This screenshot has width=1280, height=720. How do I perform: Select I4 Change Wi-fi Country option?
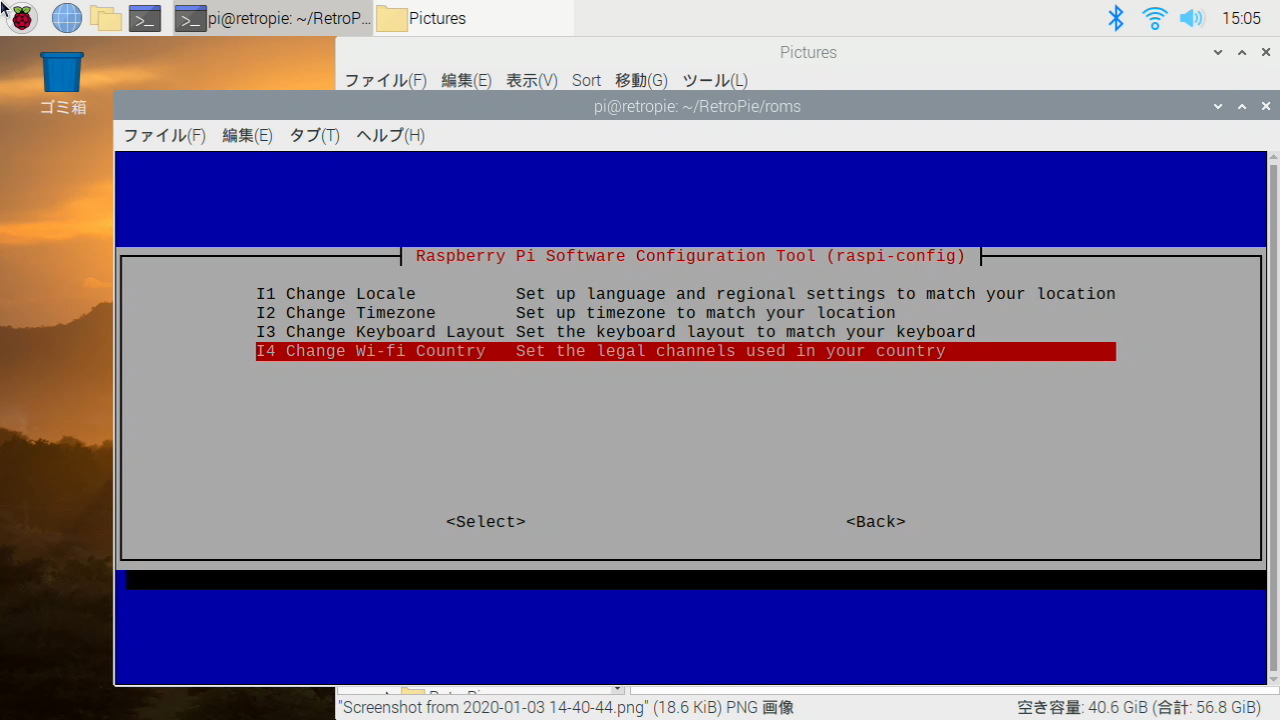pos(686,351)
